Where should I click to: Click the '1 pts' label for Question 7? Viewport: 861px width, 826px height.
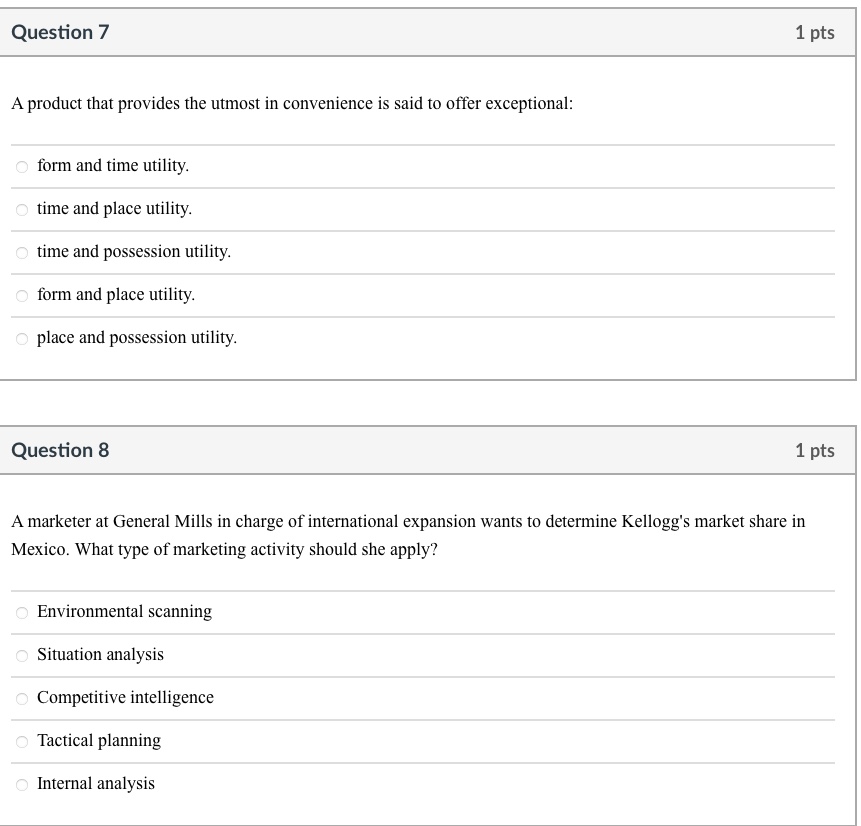pos(815,32)
